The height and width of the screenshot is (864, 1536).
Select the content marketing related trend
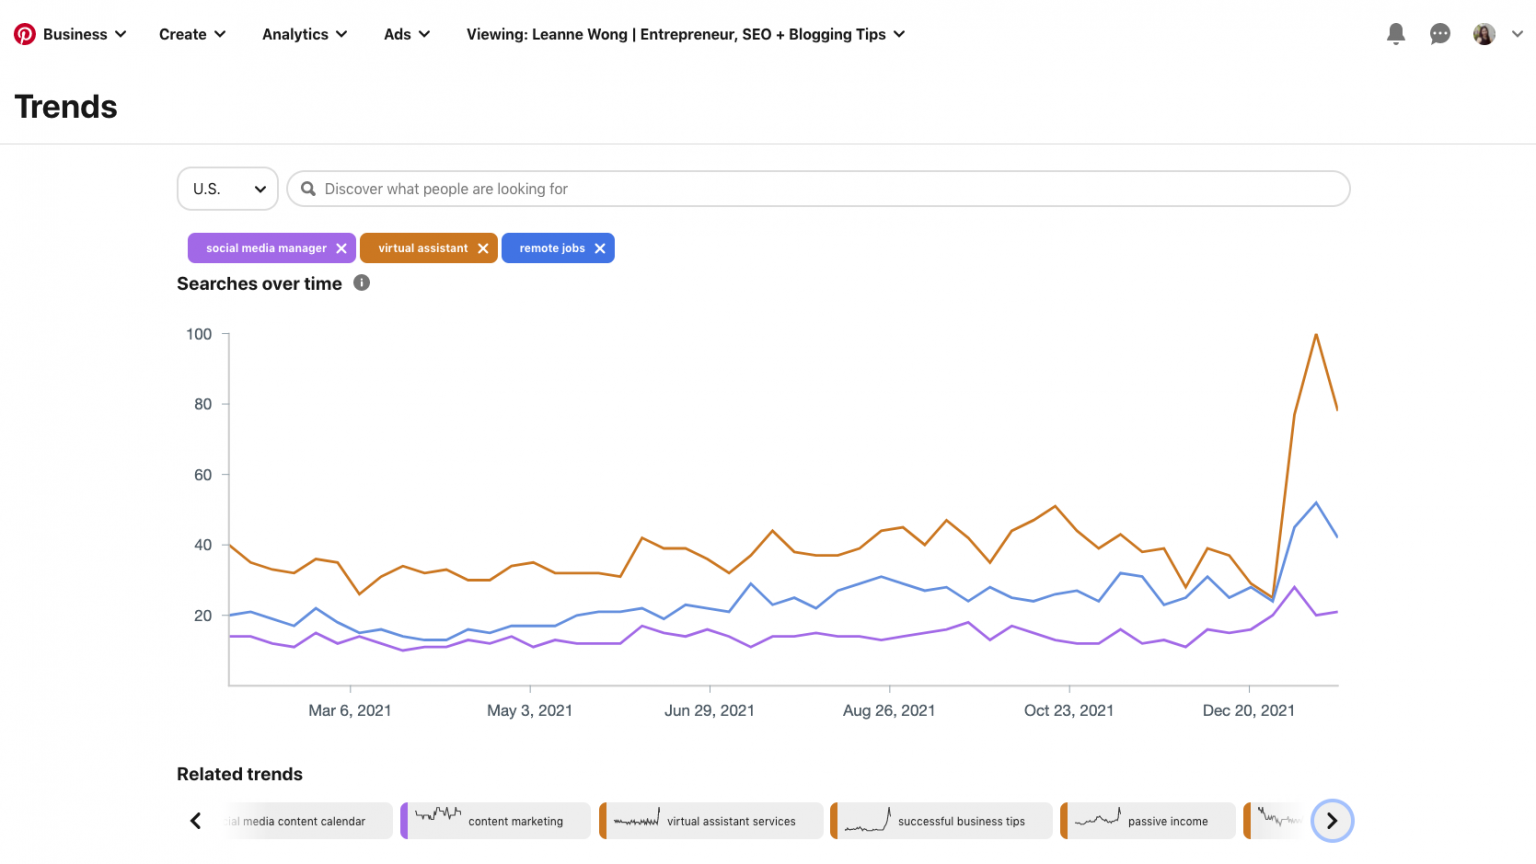[x=495, y=820]
